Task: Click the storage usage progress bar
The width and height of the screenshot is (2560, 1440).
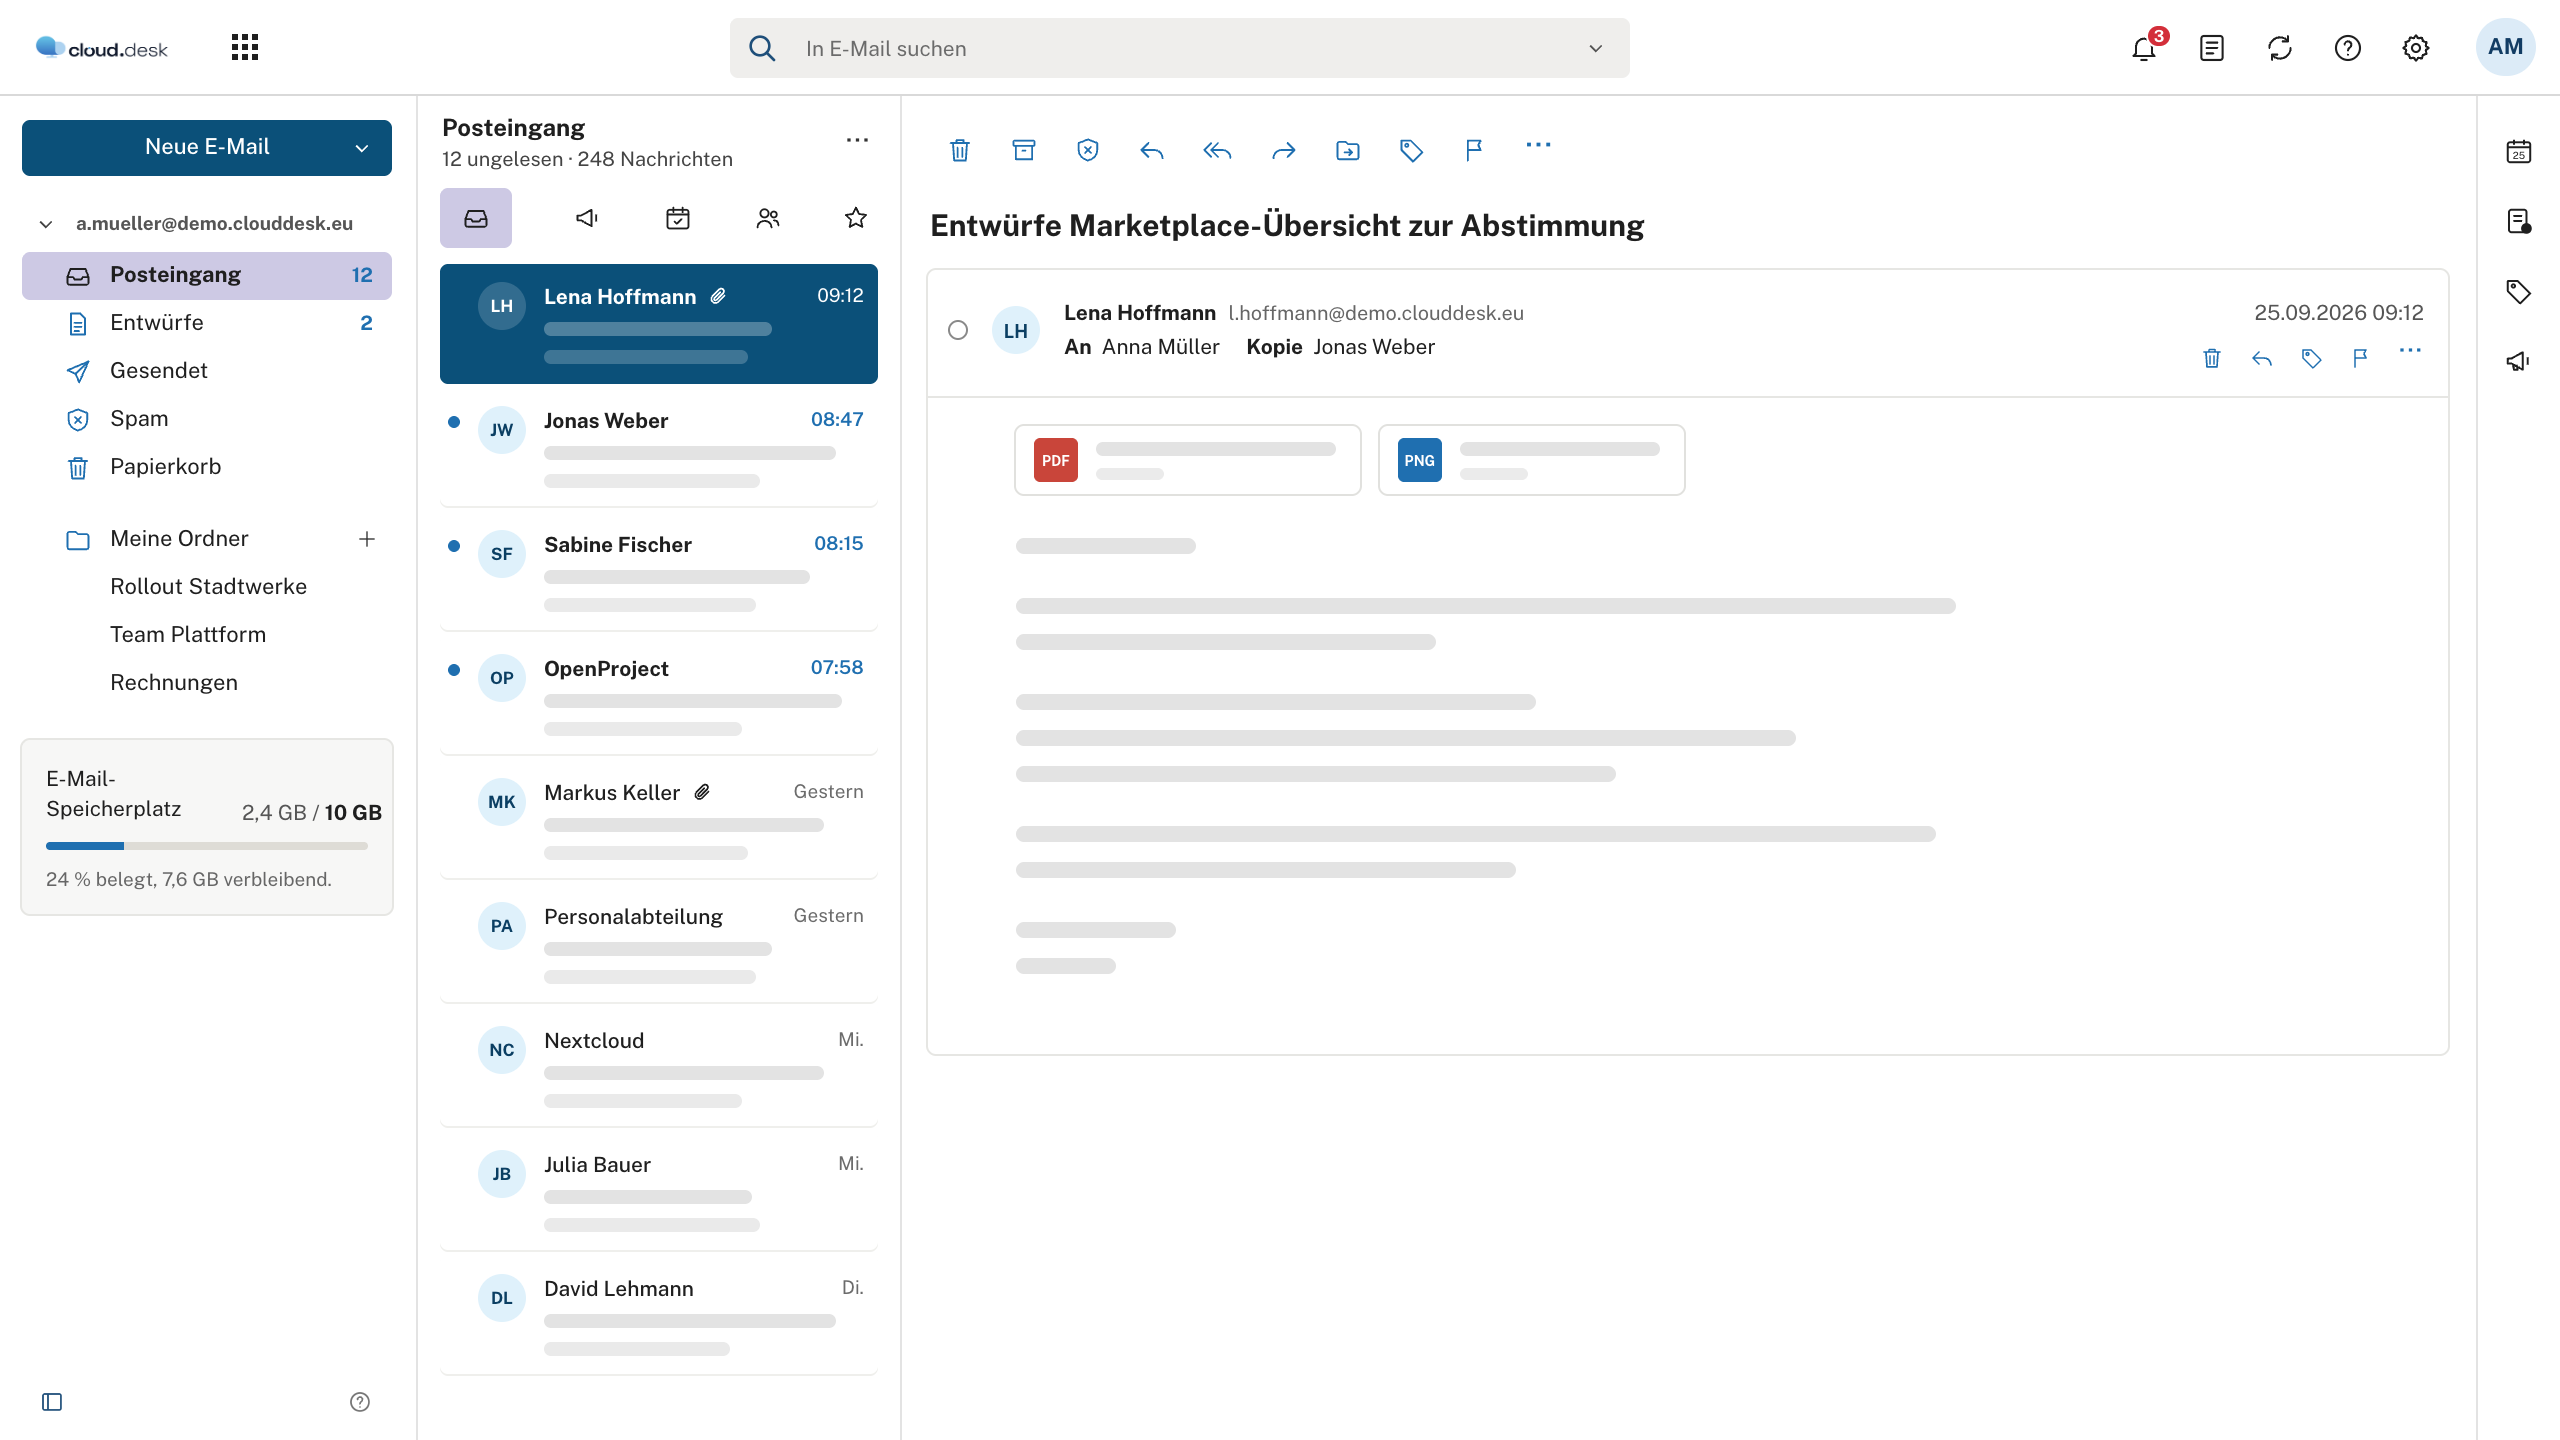Action: pyautogui.click(x=207, y=846)
